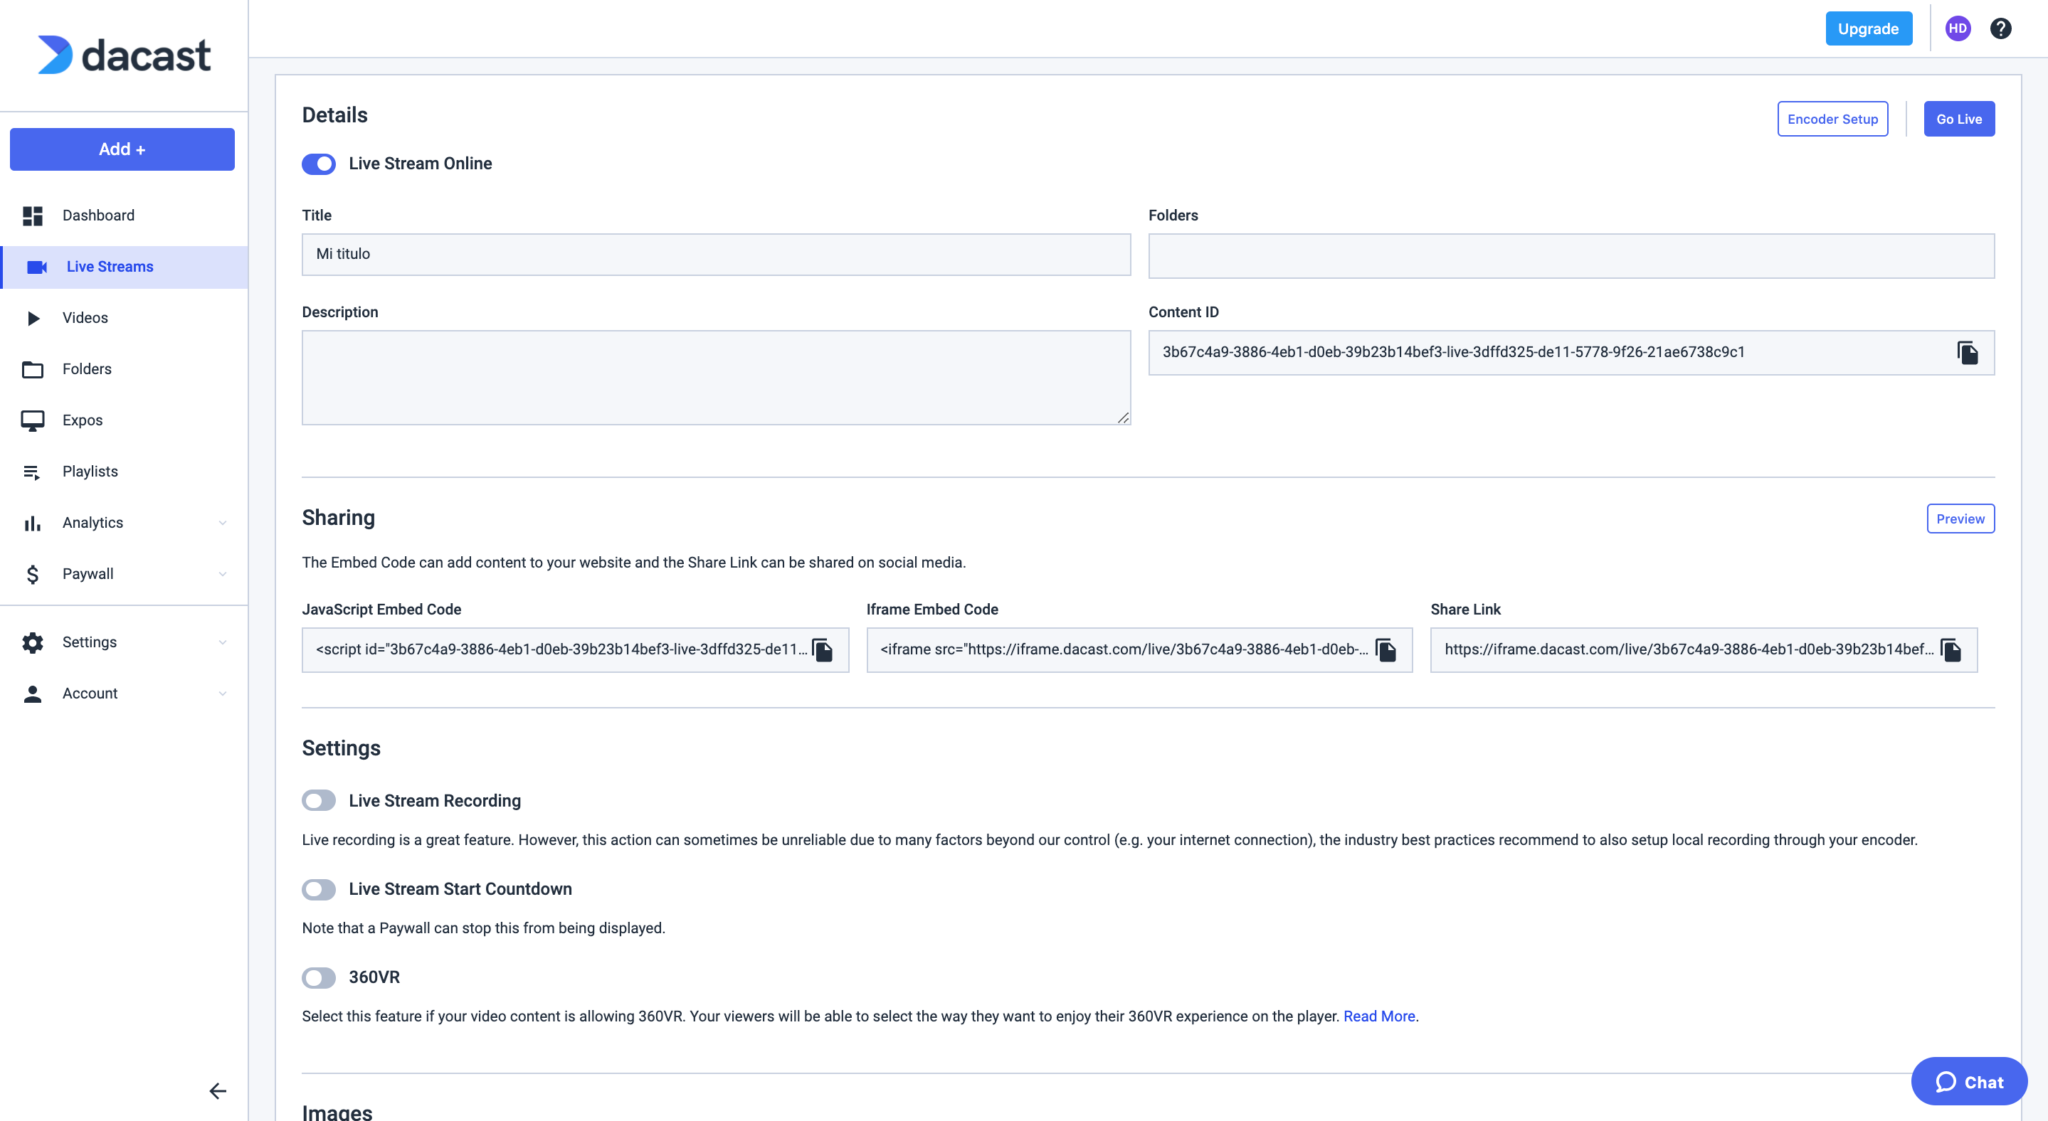Image resolution: width=2048 pixels, height=1121 pixels.
Task: Go to Playlists in sidebar
Action: 90,471
